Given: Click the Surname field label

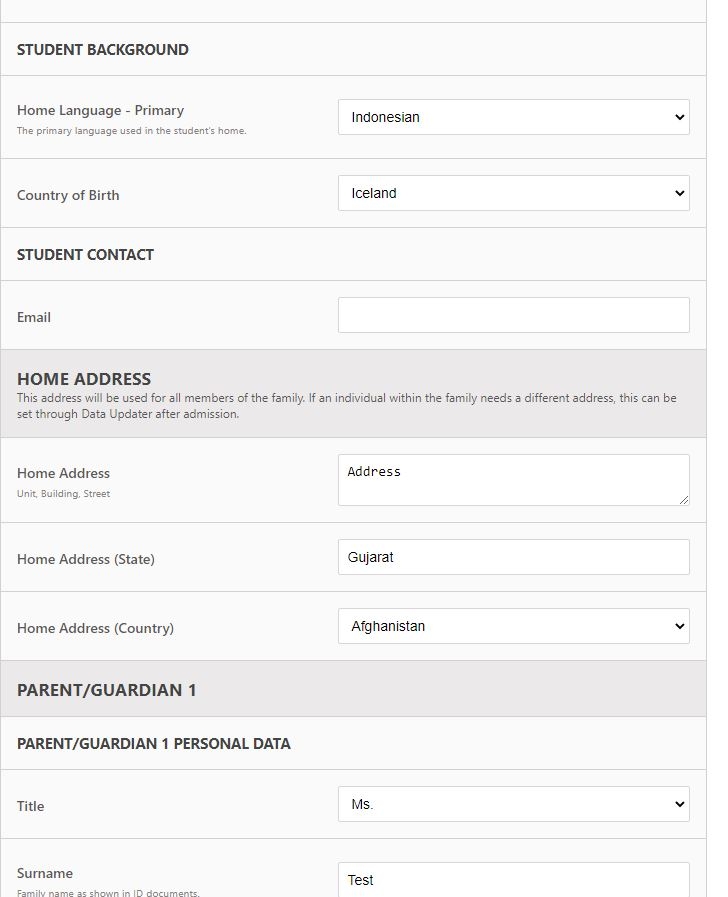Looking at the screenshot, I should pyautogui.click(x=45, y=874).
